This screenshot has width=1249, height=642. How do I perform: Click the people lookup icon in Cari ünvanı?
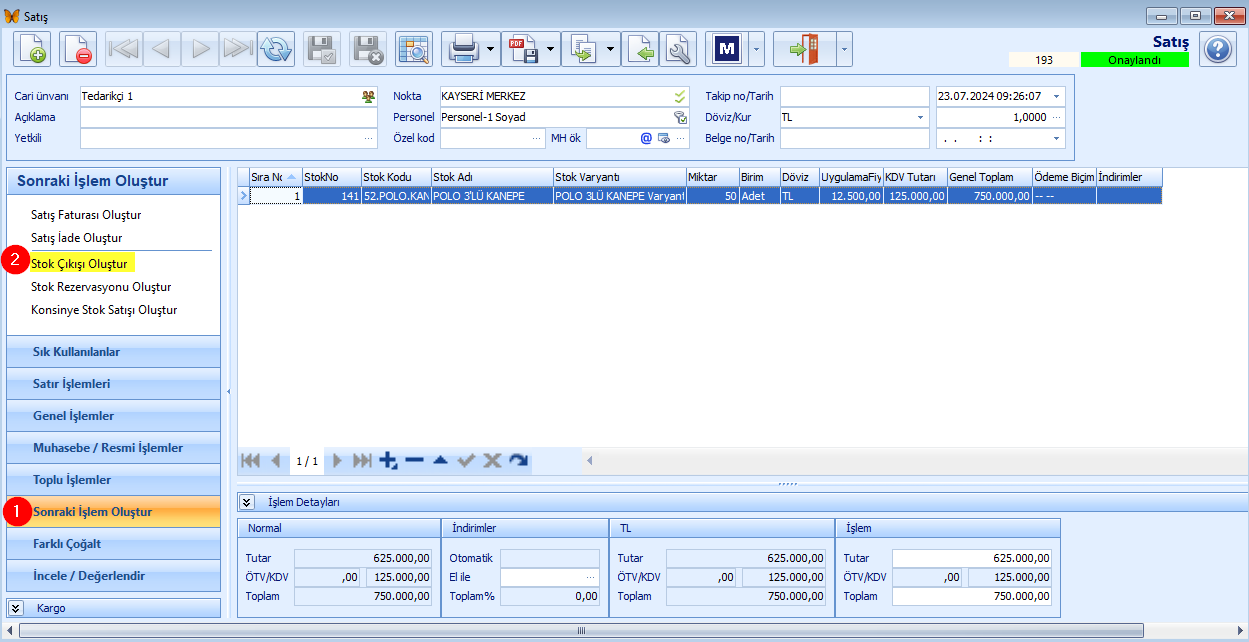click(x=369, y=96)
